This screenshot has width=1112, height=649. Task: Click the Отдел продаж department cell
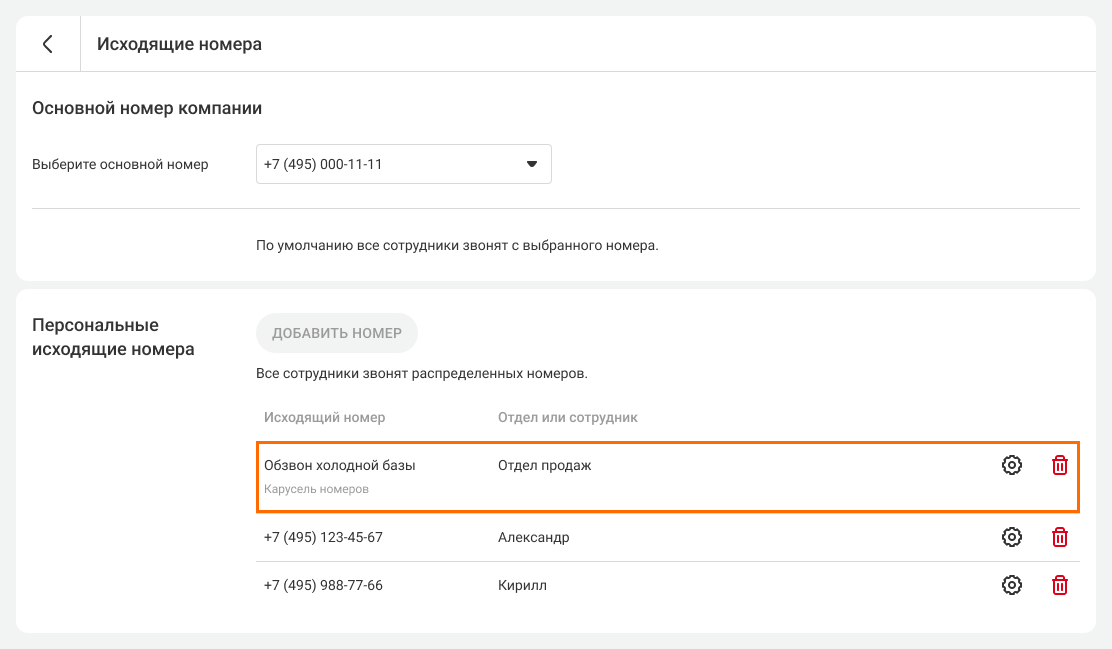pos(544,465)
